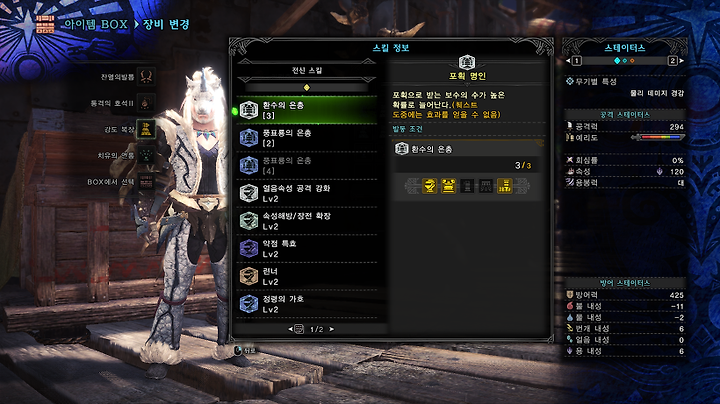This screenshot has height=404, width=720.
Task: Click the 아이템 BOX breadcrumb title
Action: click(96, 24)
